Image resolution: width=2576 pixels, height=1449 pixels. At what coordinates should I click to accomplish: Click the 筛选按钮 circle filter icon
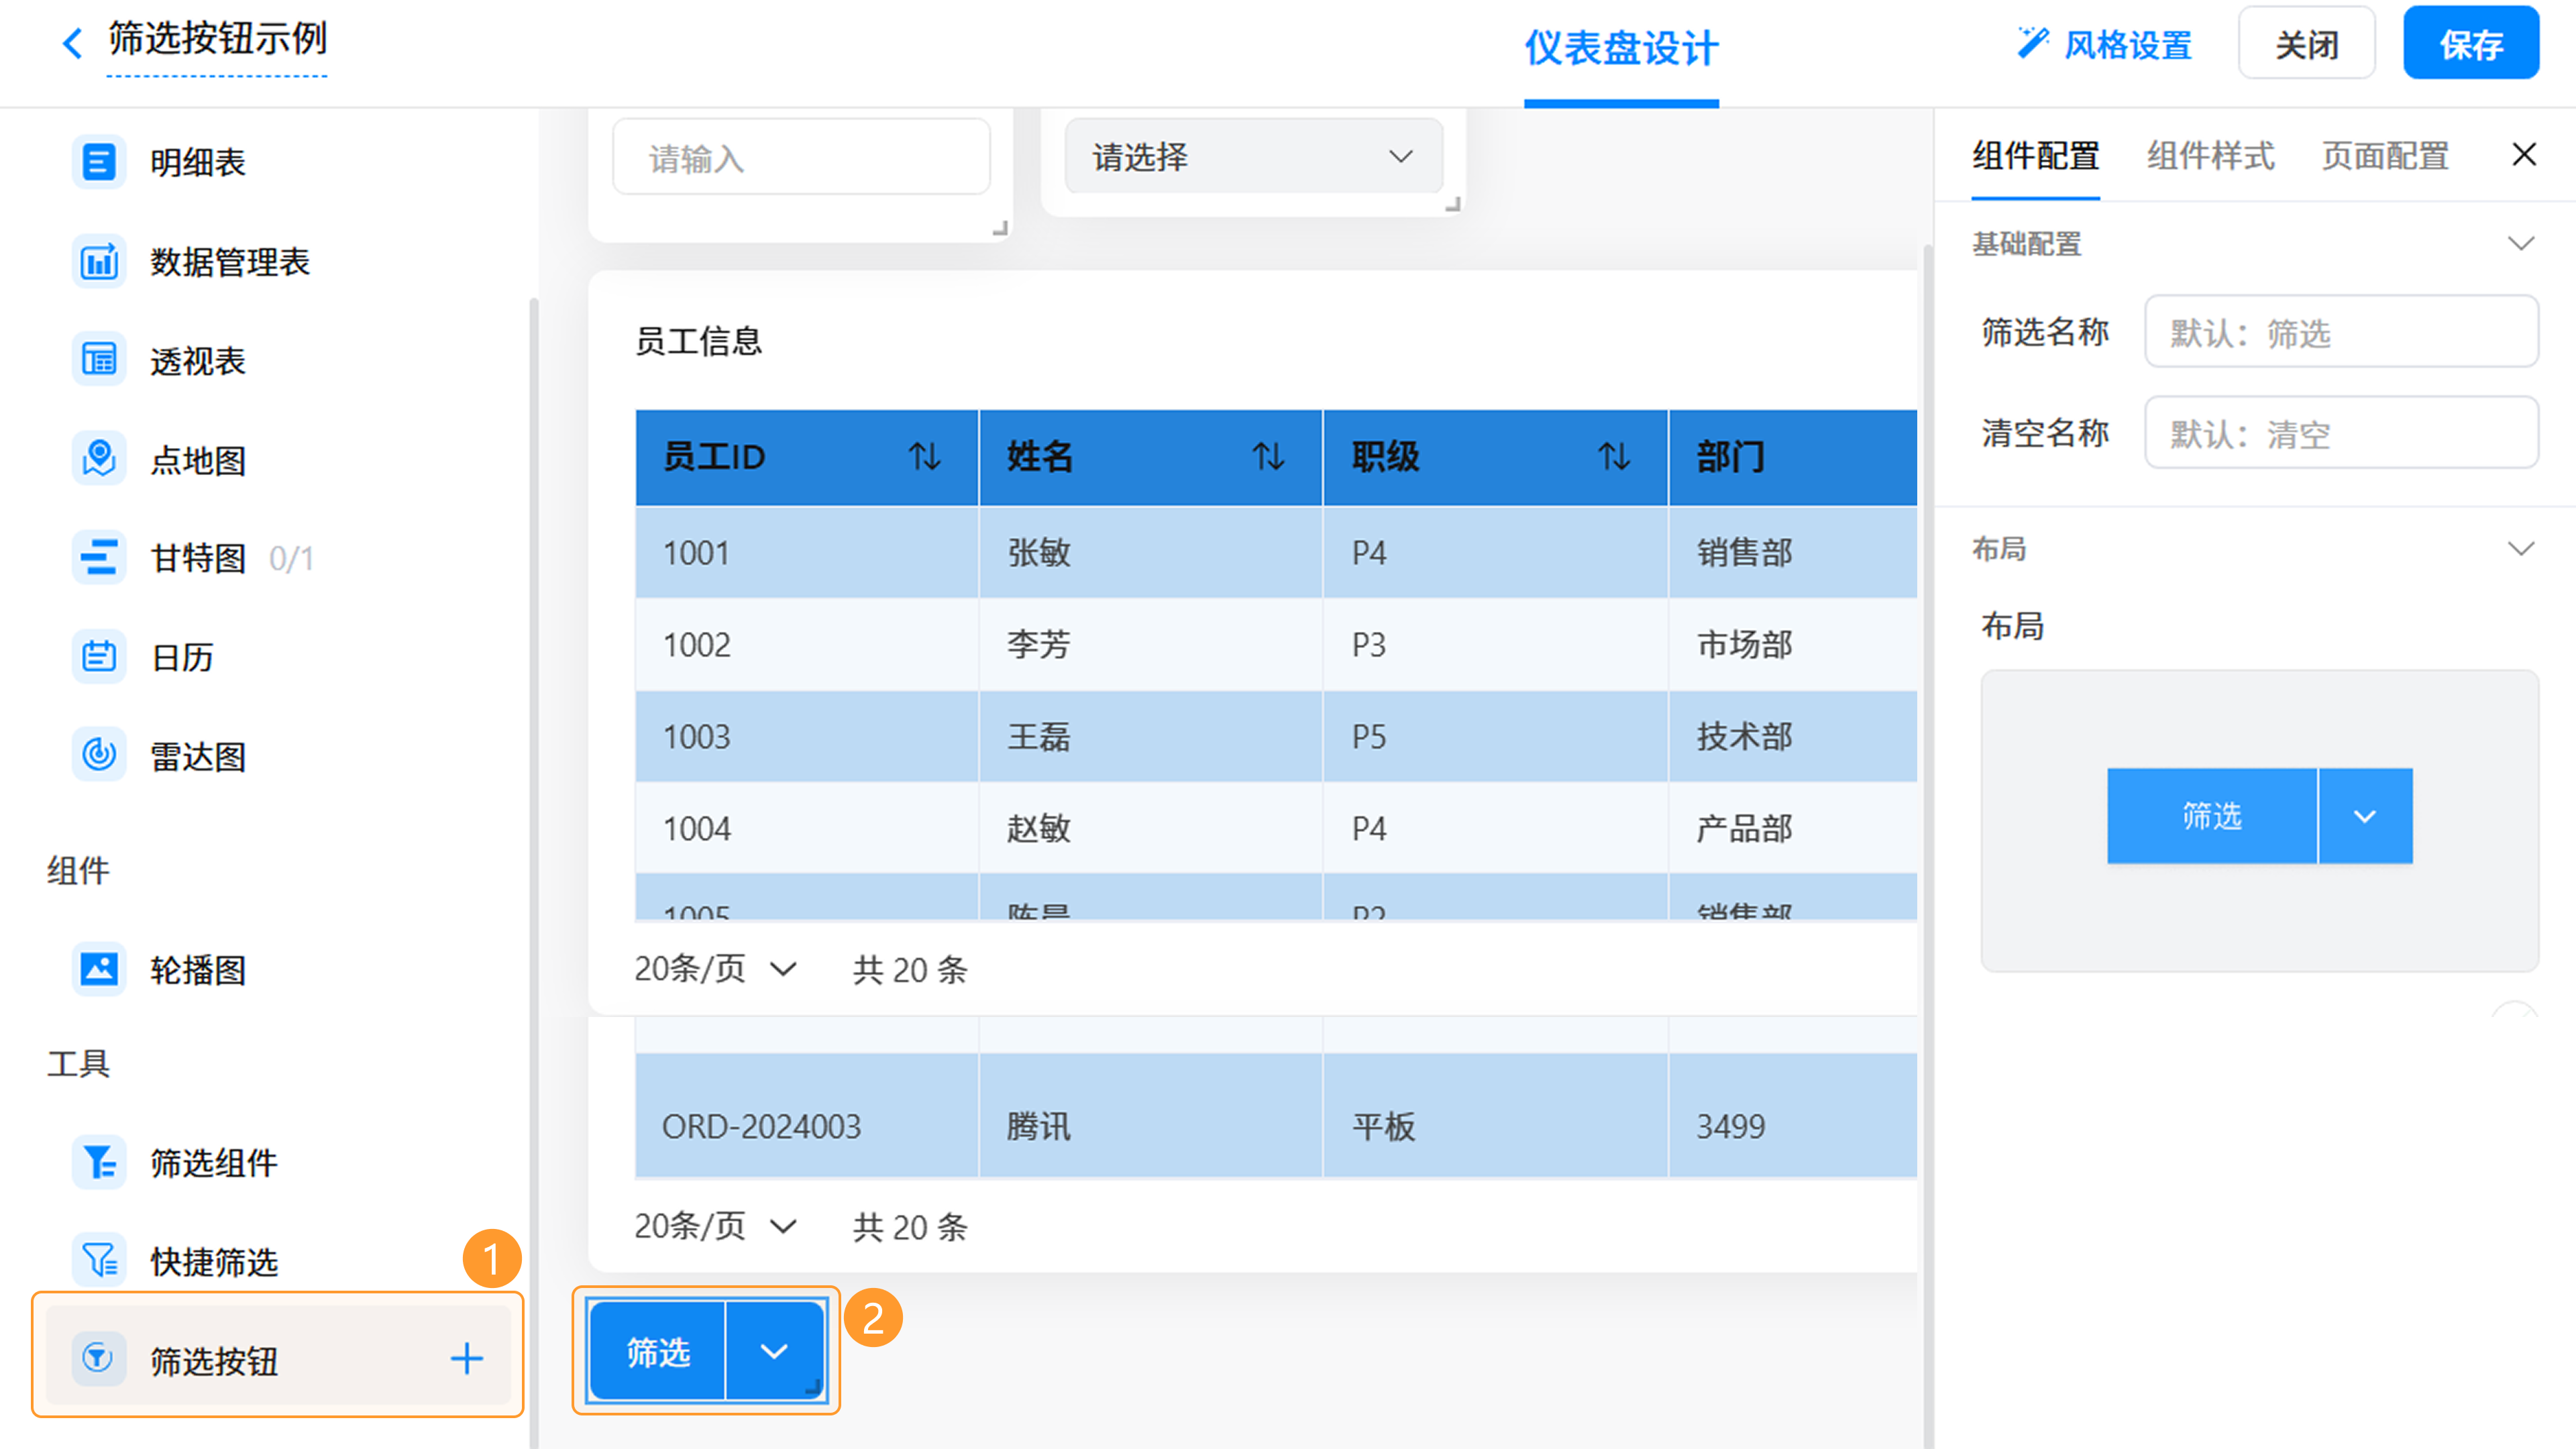[99, 1359]
